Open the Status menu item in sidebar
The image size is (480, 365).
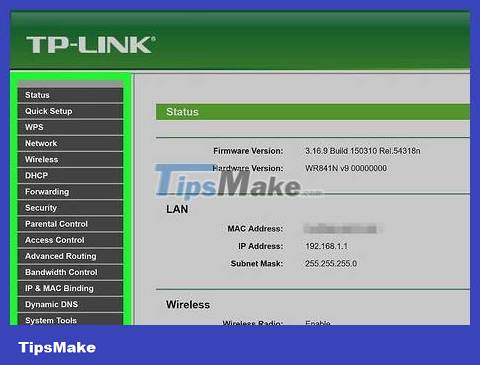click(x=70, y=95)
